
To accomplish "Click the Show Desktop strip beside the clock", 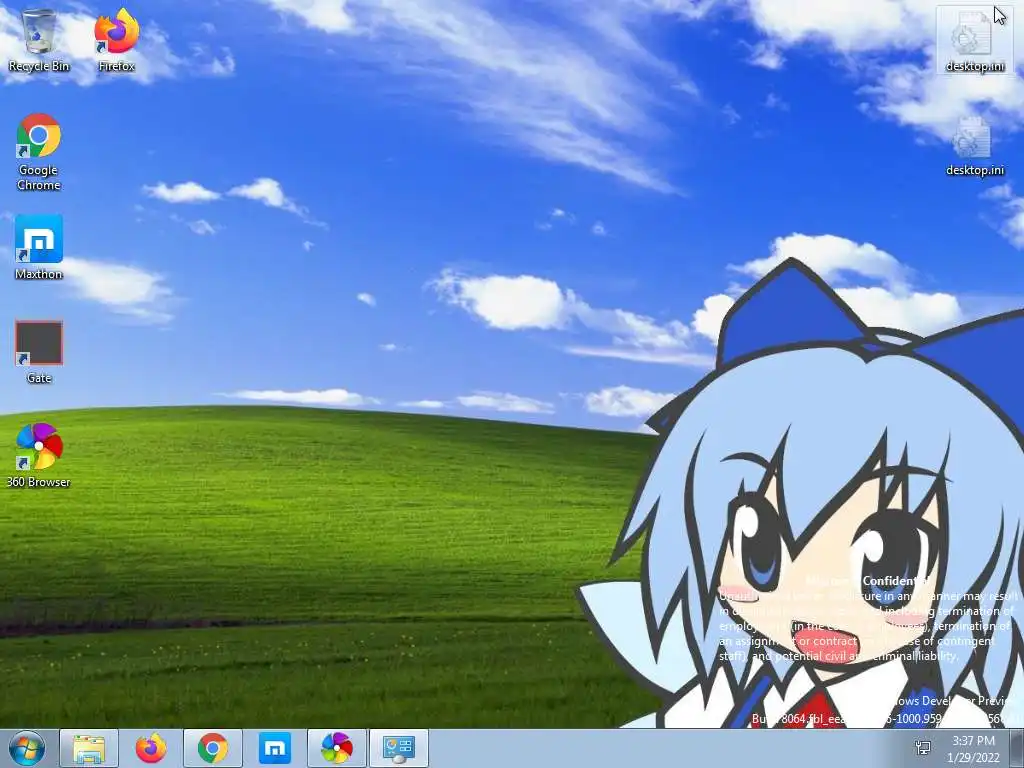I will click(1017, 748).
